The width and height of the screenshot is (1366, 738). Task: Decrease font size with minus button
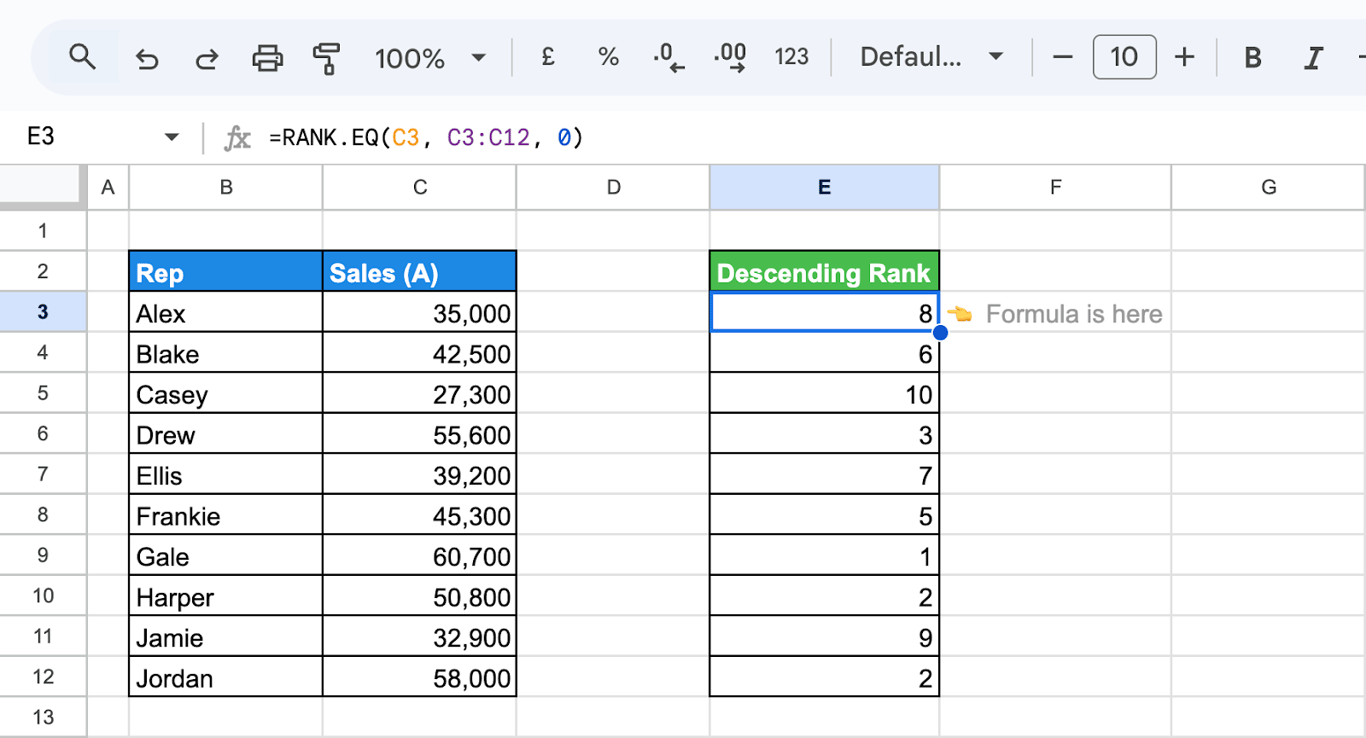1063,57
